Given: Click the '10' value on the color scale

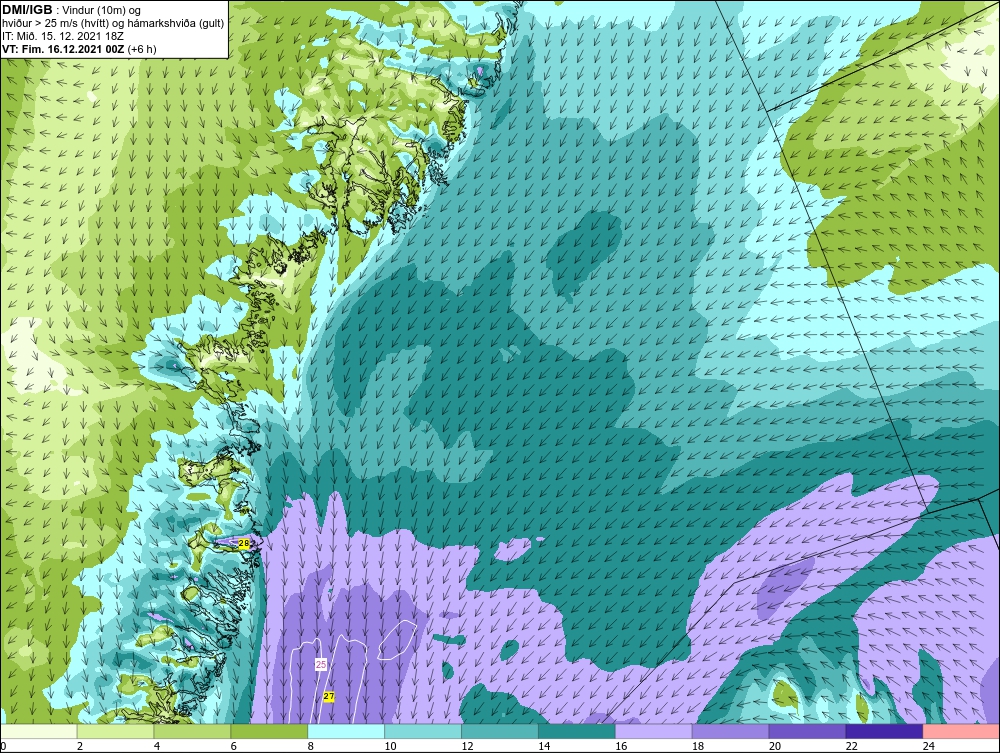Looking at the screenshot, I should 390,746.
